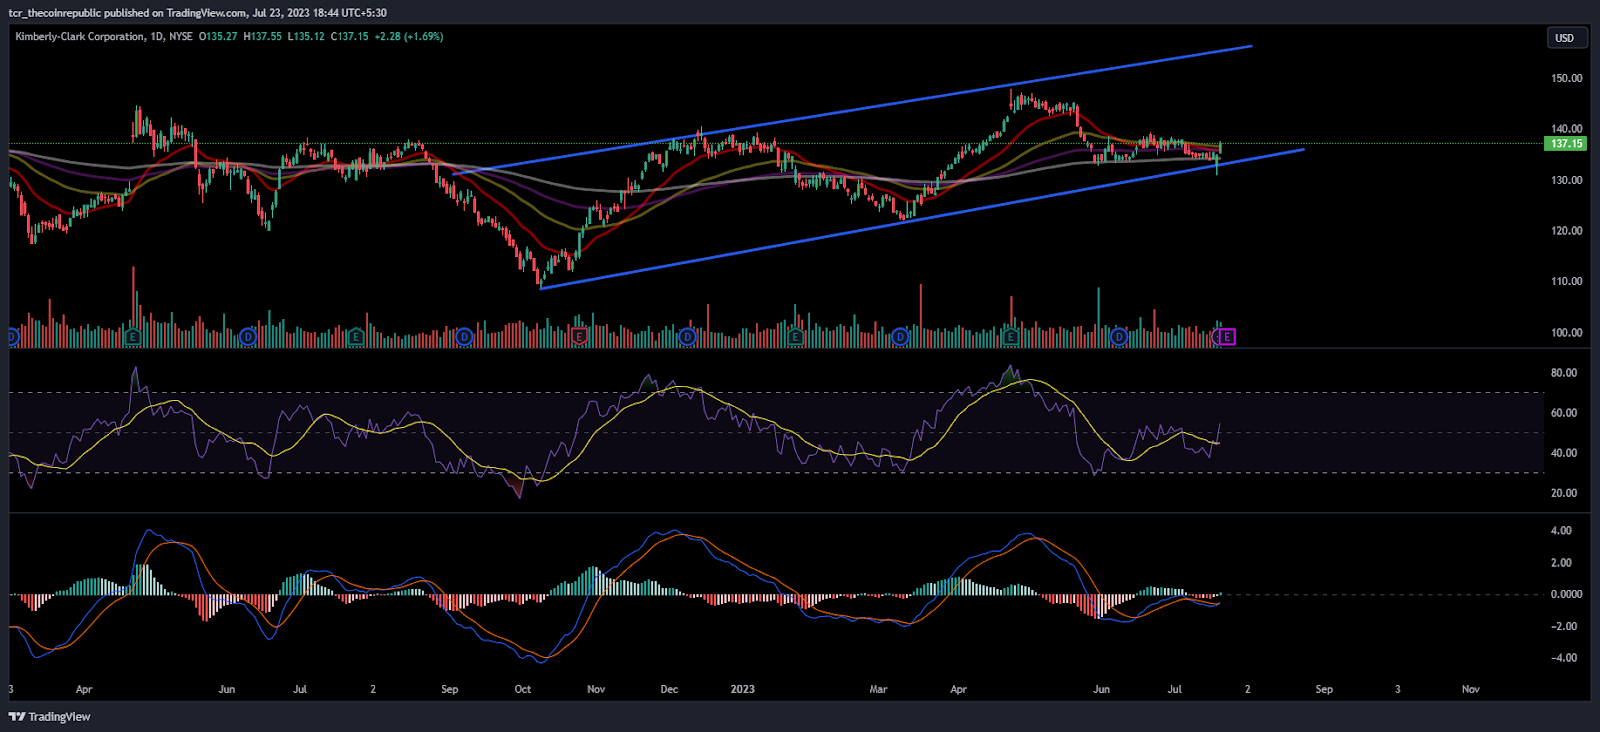Click the June 2022 dividend D marker
This screenshot has height=732, width=1600.
pos(248,337)
